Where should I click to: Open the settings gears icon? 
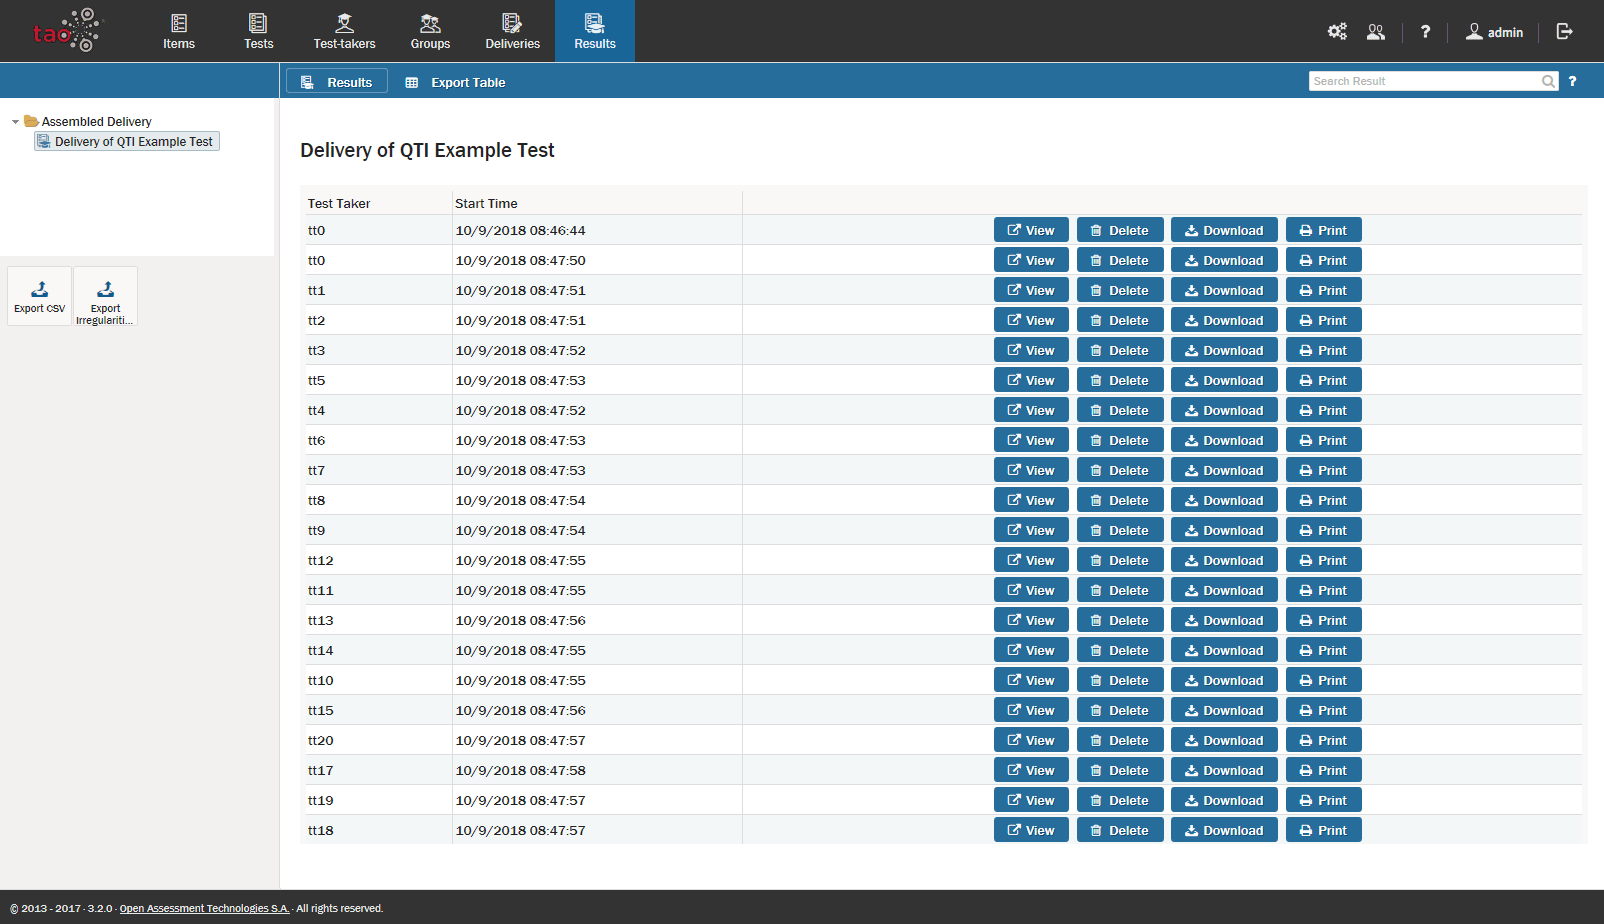point(1336,32)
